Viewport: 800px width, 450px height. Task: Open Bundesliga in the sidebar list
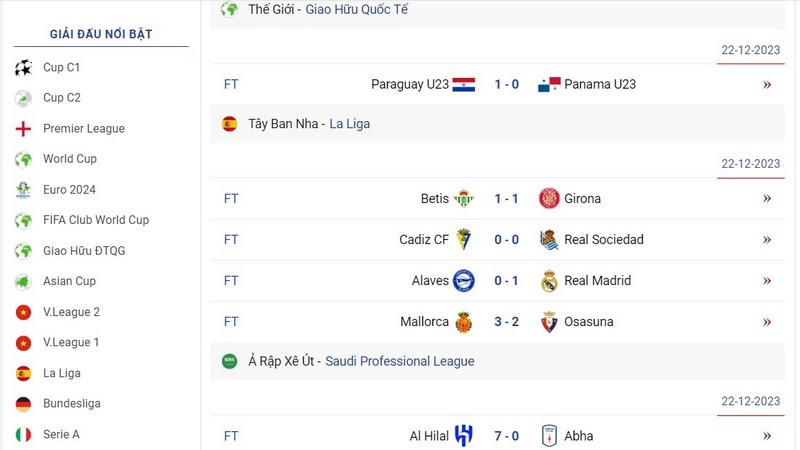pos(71,404)
